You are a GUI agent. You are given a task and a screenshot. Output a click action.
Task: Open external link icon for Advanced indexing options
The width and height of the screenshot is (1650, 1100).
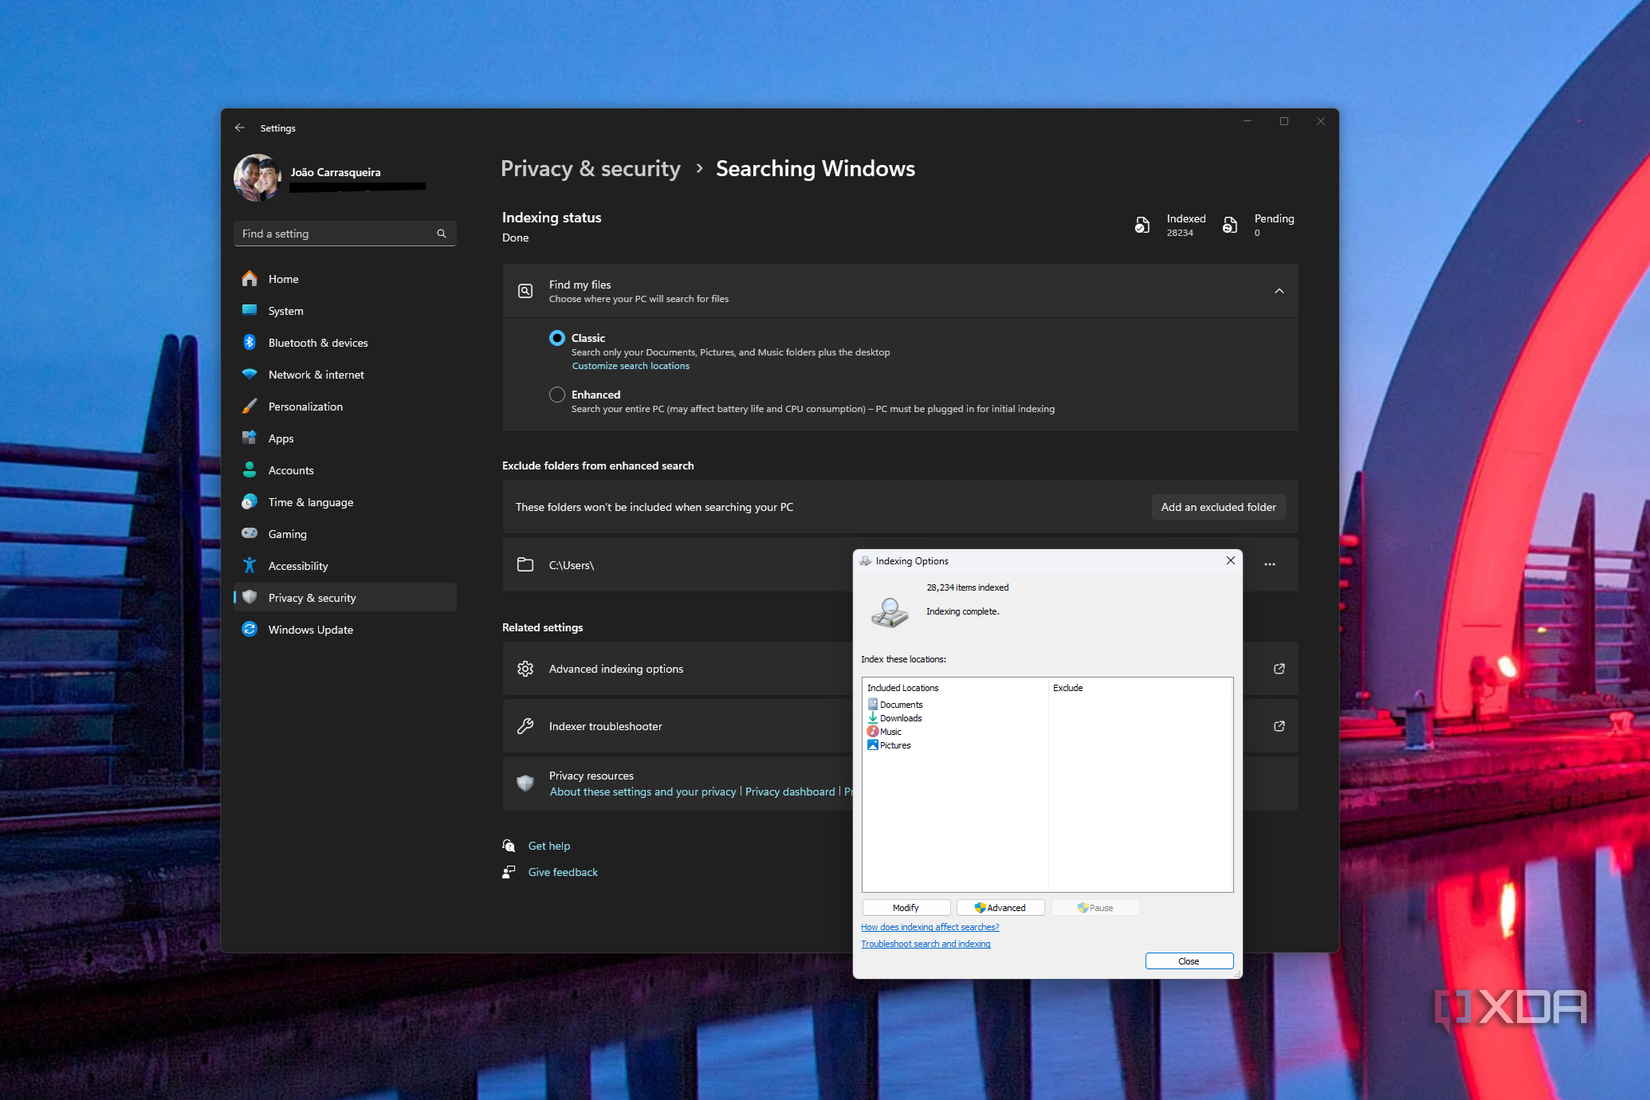[1279, 669]
